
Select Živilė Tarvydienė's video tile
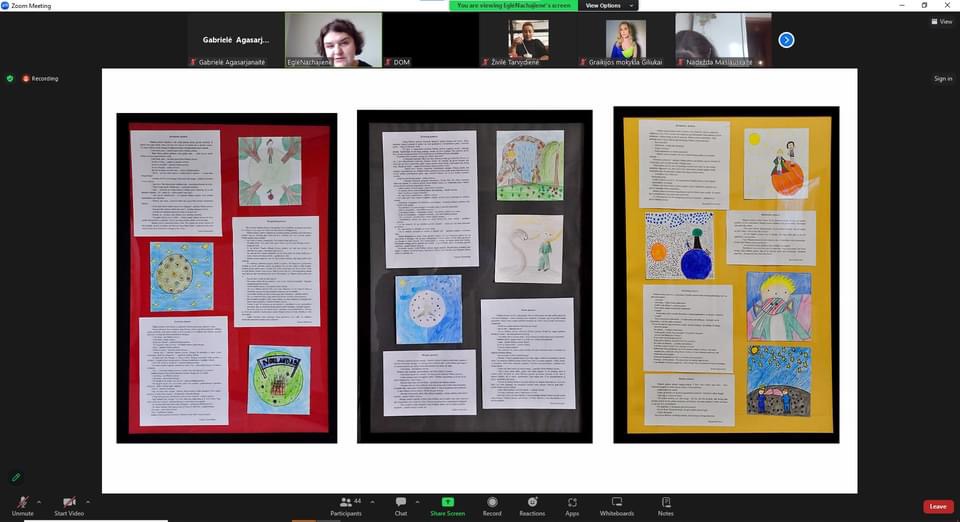click(x=528, y=40)
